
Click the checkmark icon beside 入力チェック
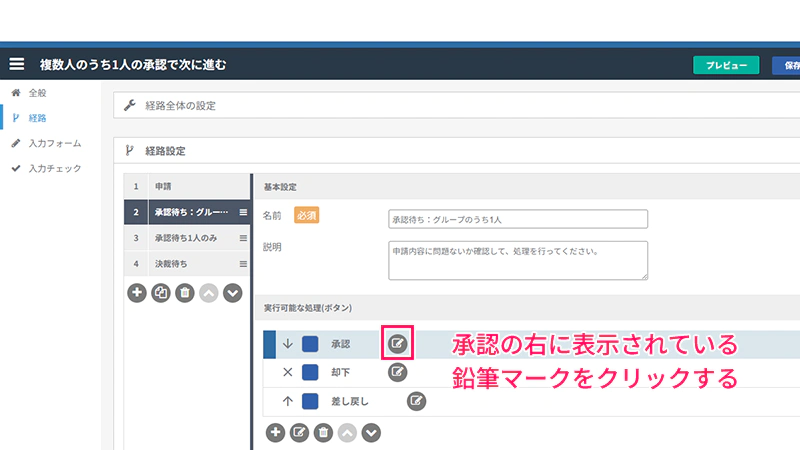pos(16,168)
